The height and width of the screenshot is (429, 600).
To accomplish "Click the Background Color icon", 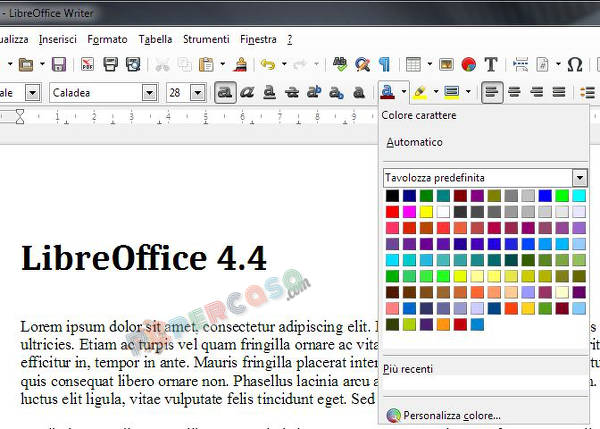I will (x=452, y=92).
